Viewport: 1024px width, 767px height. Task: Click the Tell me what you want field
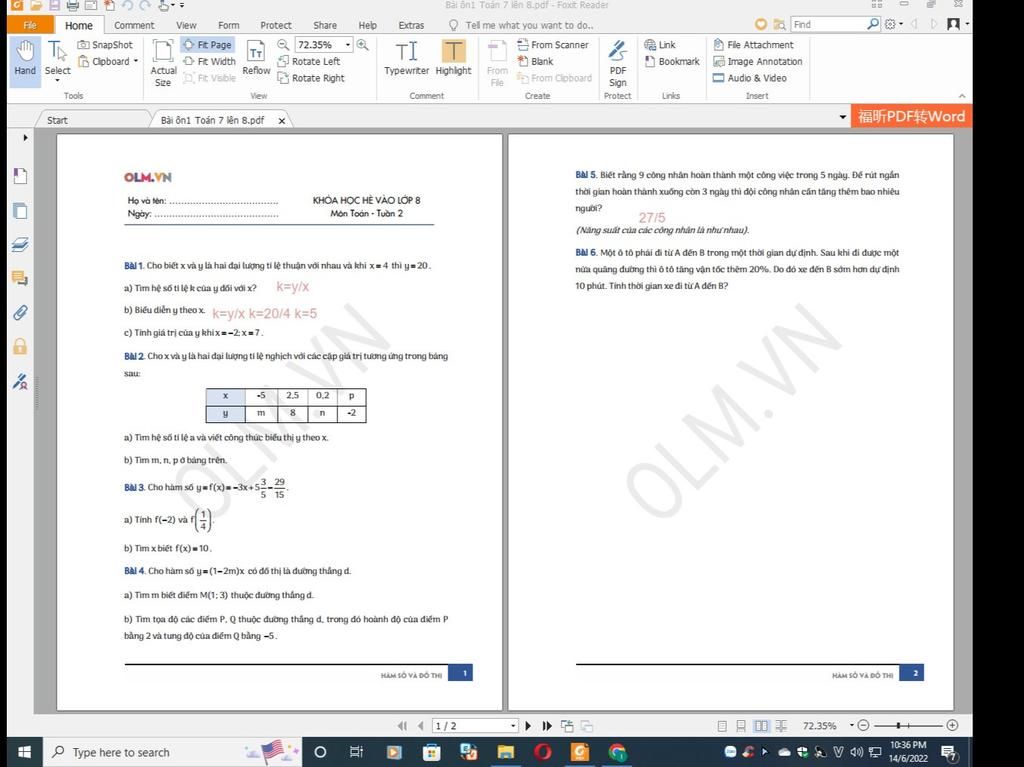tap(529, 25)
